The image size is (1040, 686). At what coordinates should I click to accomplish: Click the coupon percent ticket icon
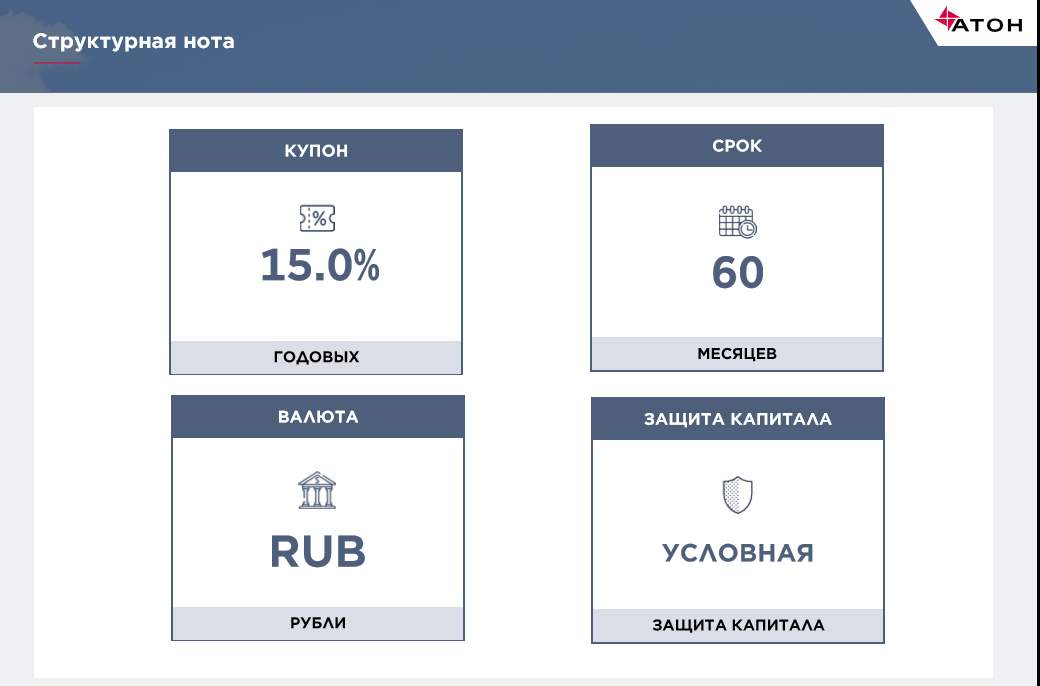tap(317, 217)
